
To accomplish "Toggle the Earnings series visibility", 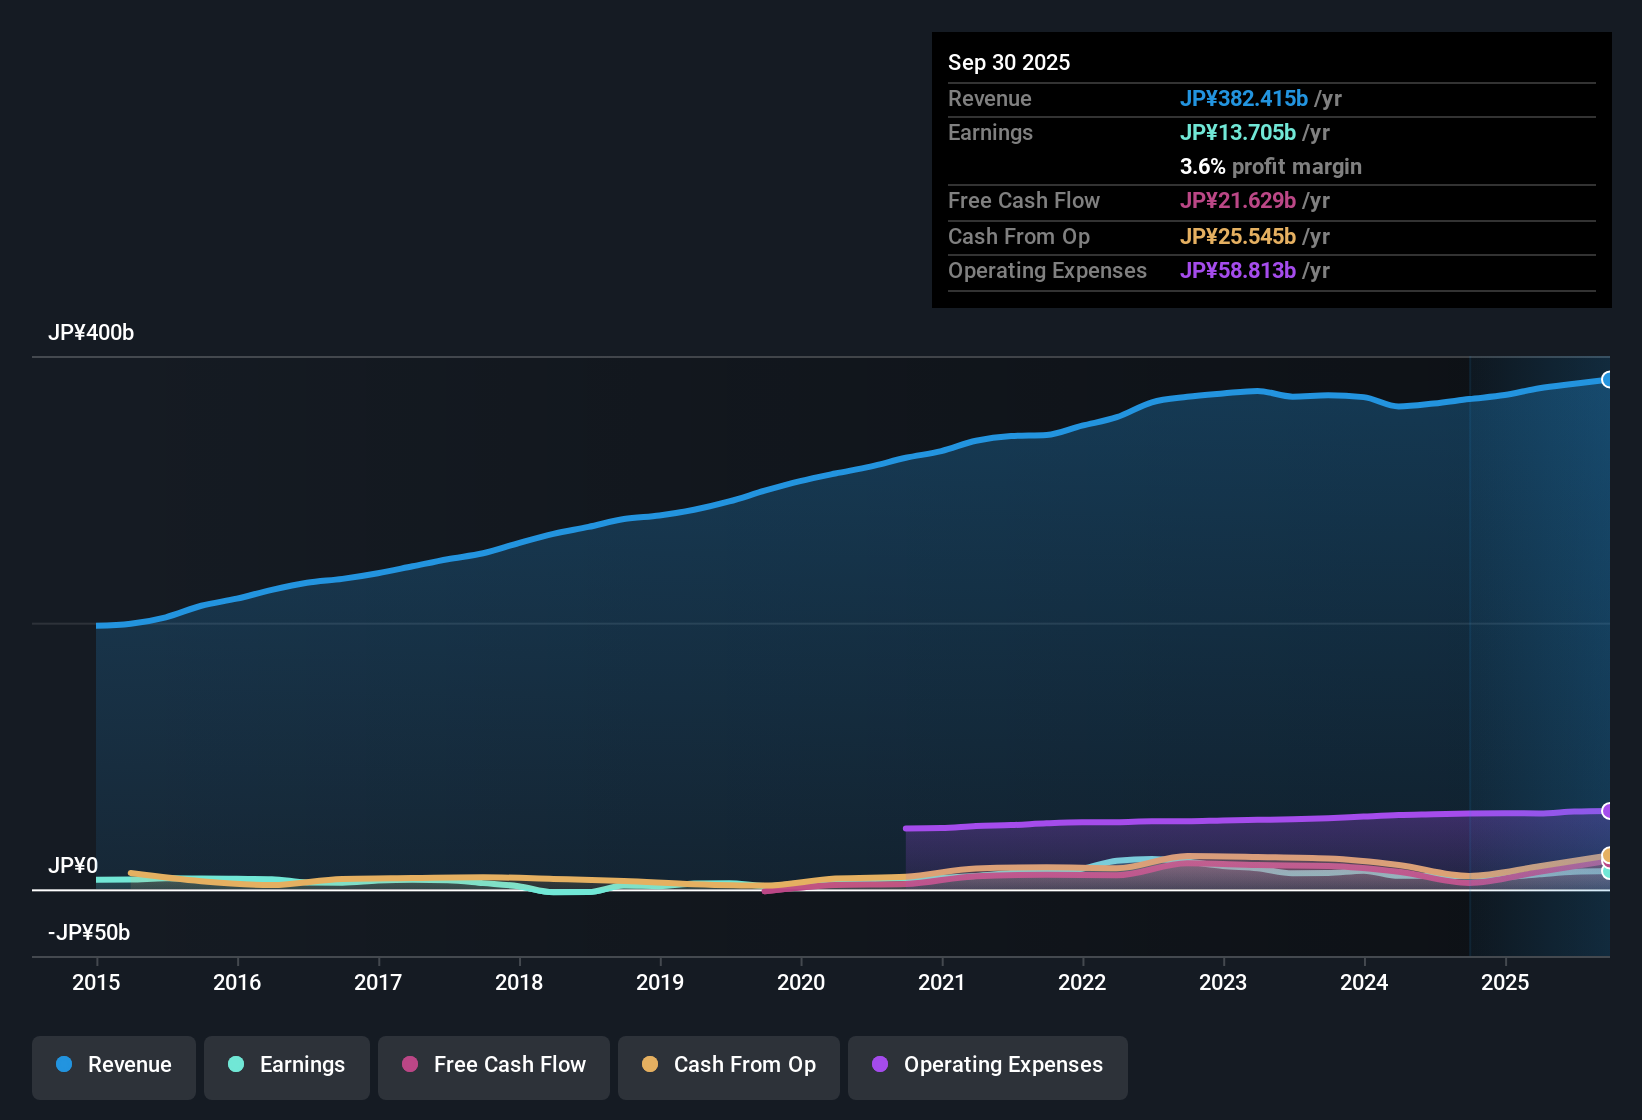I will (286, 1065).
